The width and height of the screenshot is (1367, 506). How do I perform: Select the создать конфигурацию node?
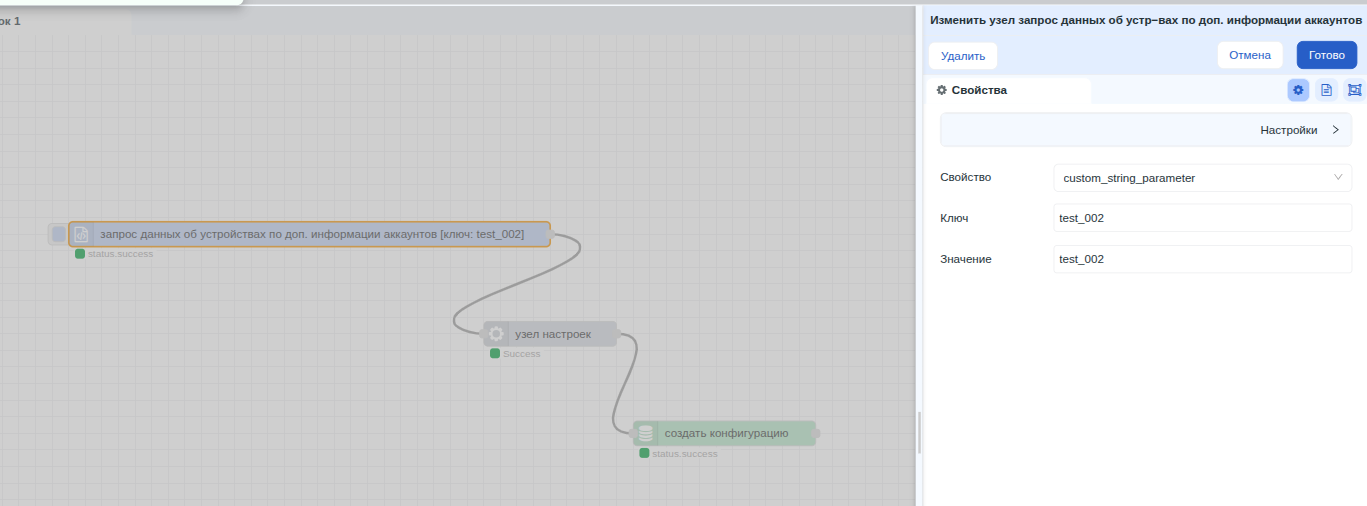tap(725, 433)
